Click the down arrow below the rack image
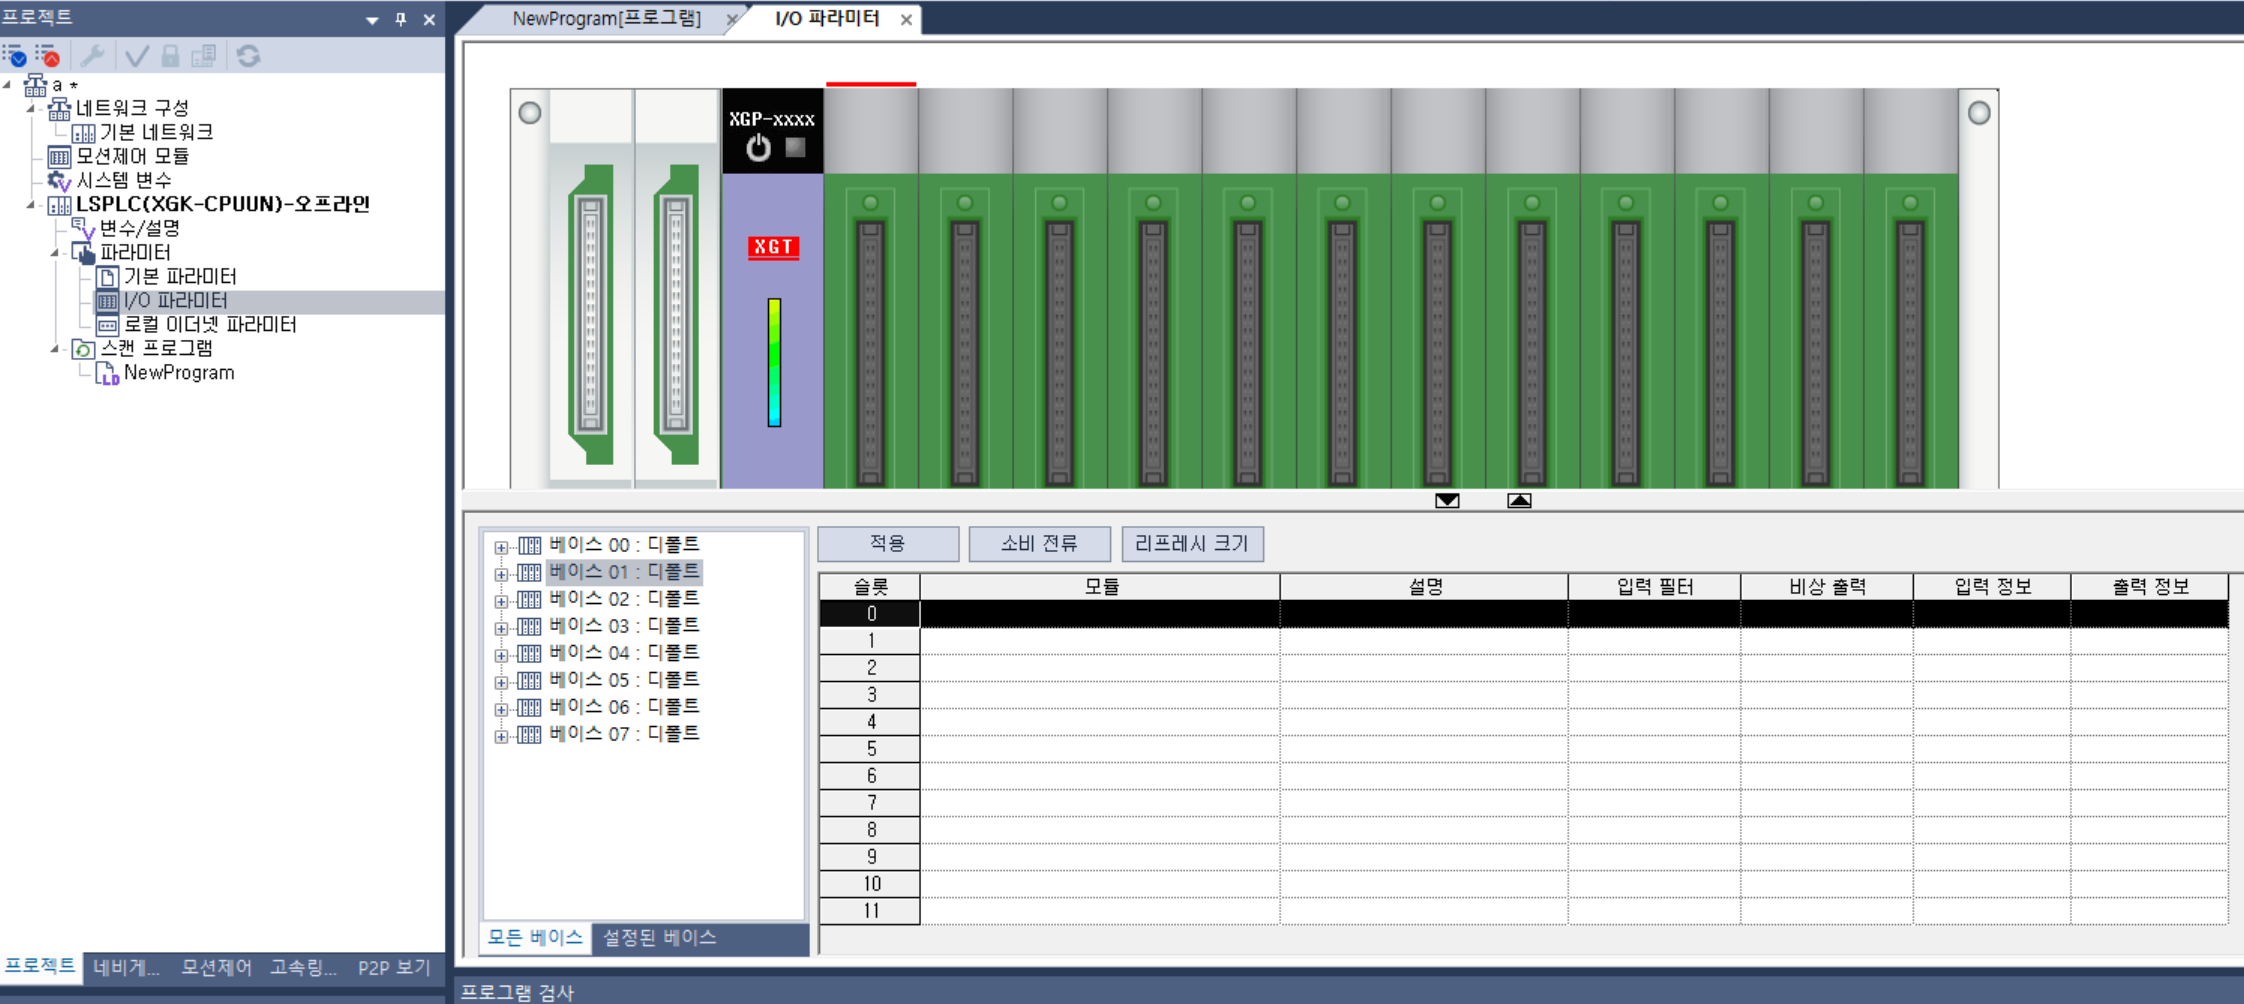 1446,501
